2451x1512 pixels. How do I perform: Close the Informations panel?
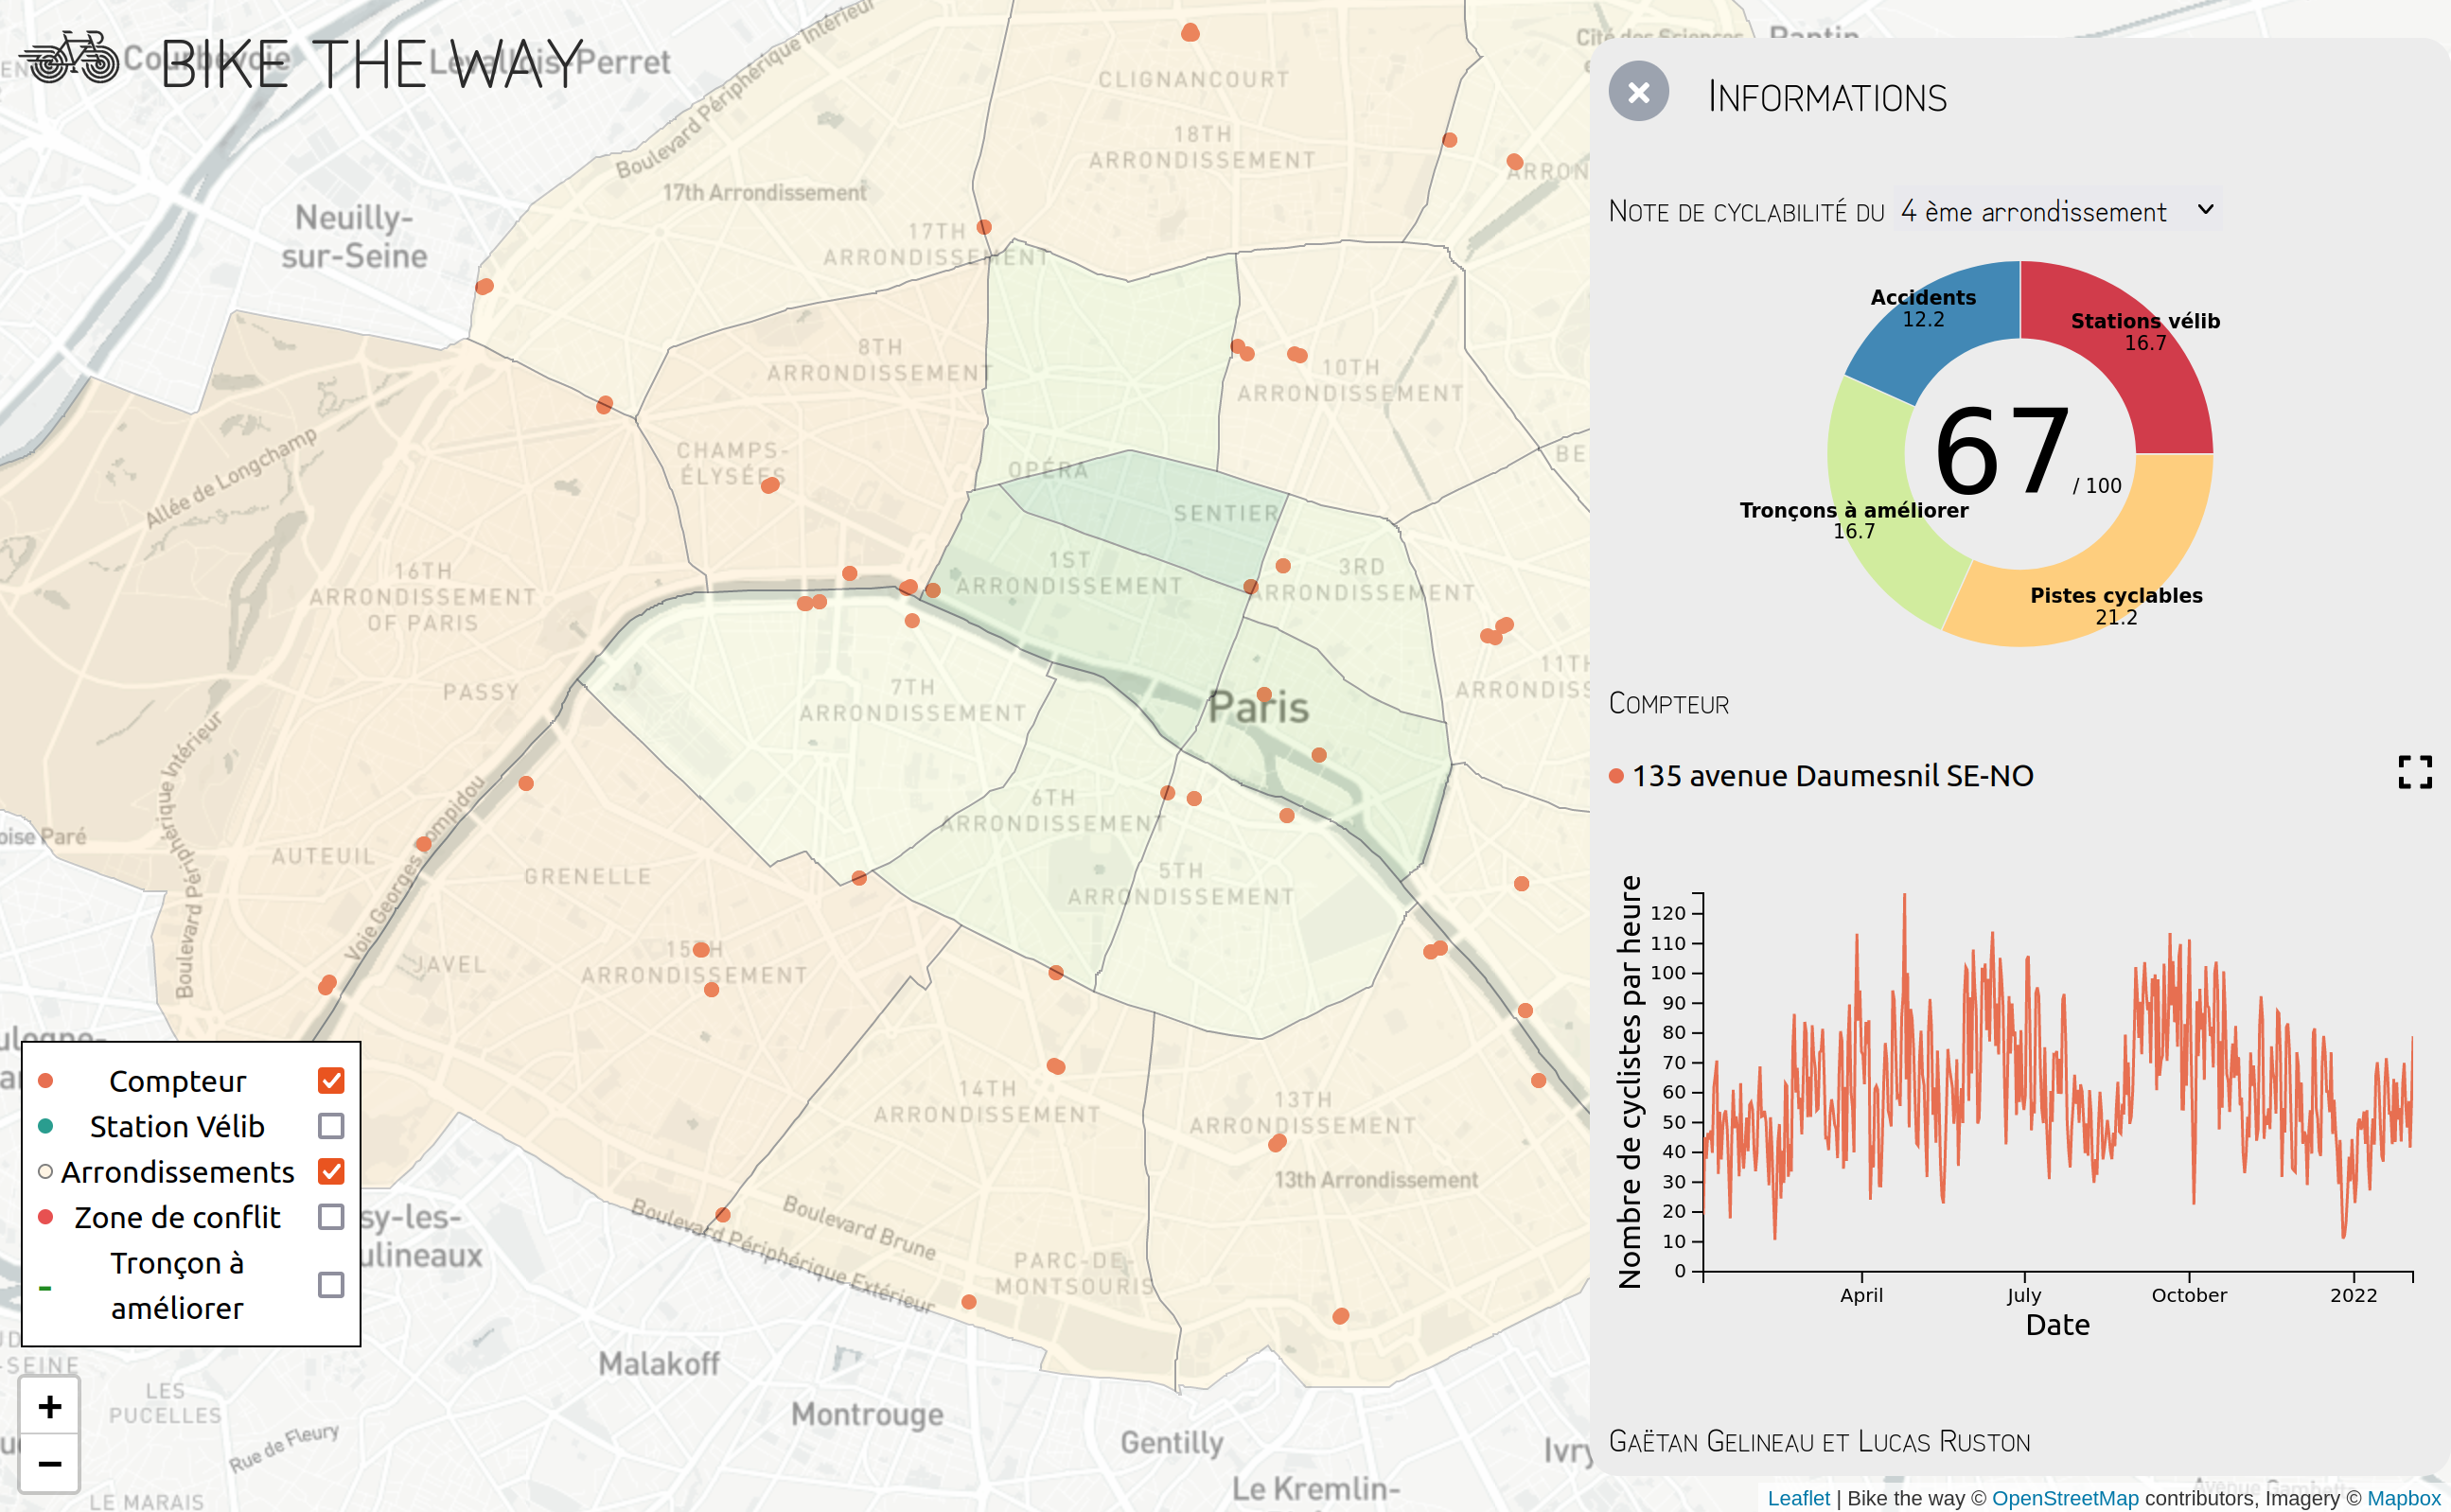(1638, 92)
